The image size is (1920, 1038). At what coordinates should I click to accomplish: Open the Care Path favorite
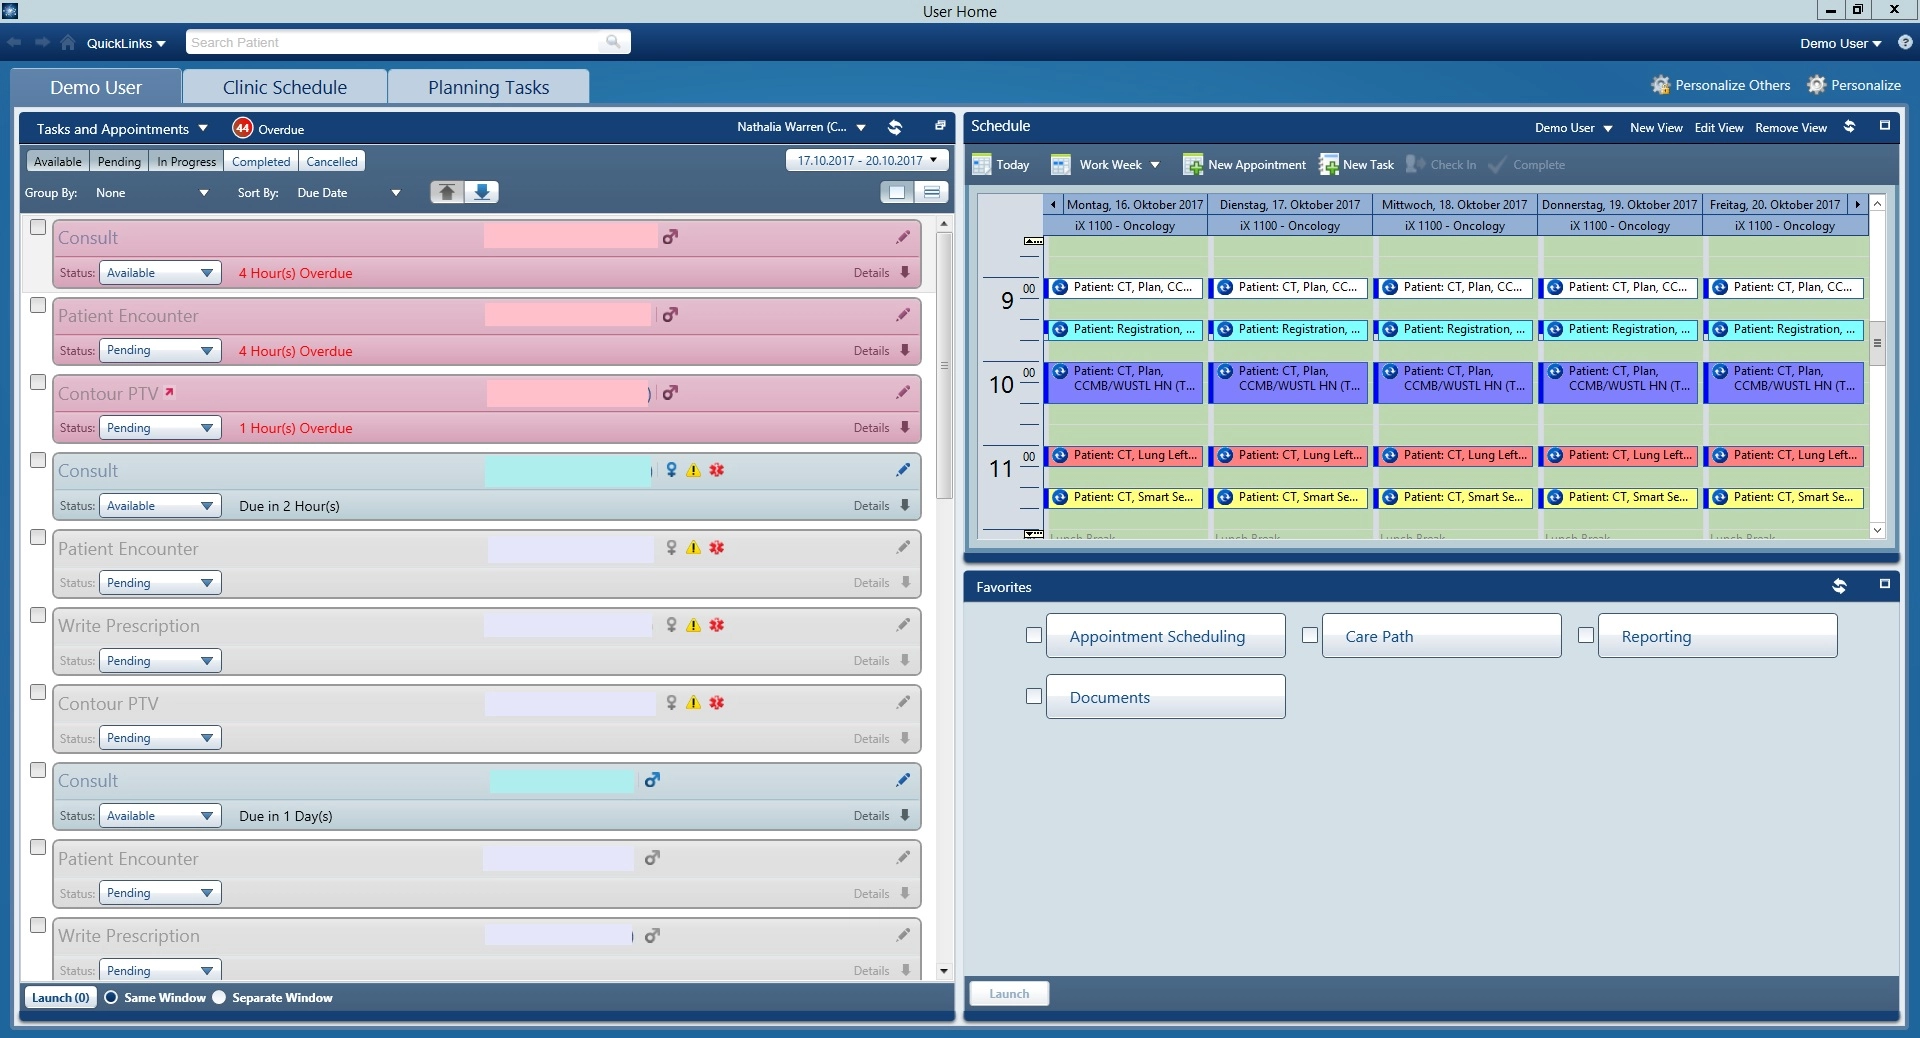[1440, 636]
